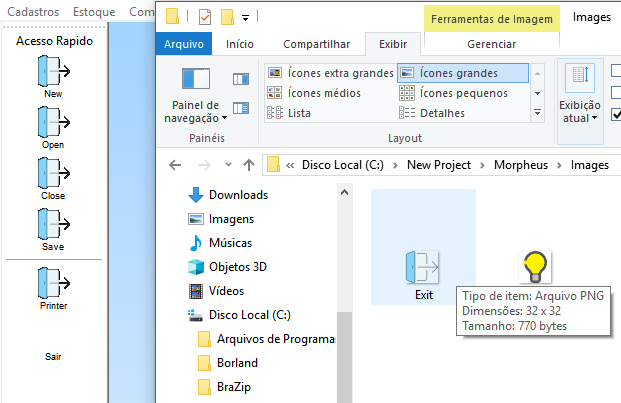621x403 pixels.
Task: Click Disco Local (C:) in address bar
Action: [343, 165]
